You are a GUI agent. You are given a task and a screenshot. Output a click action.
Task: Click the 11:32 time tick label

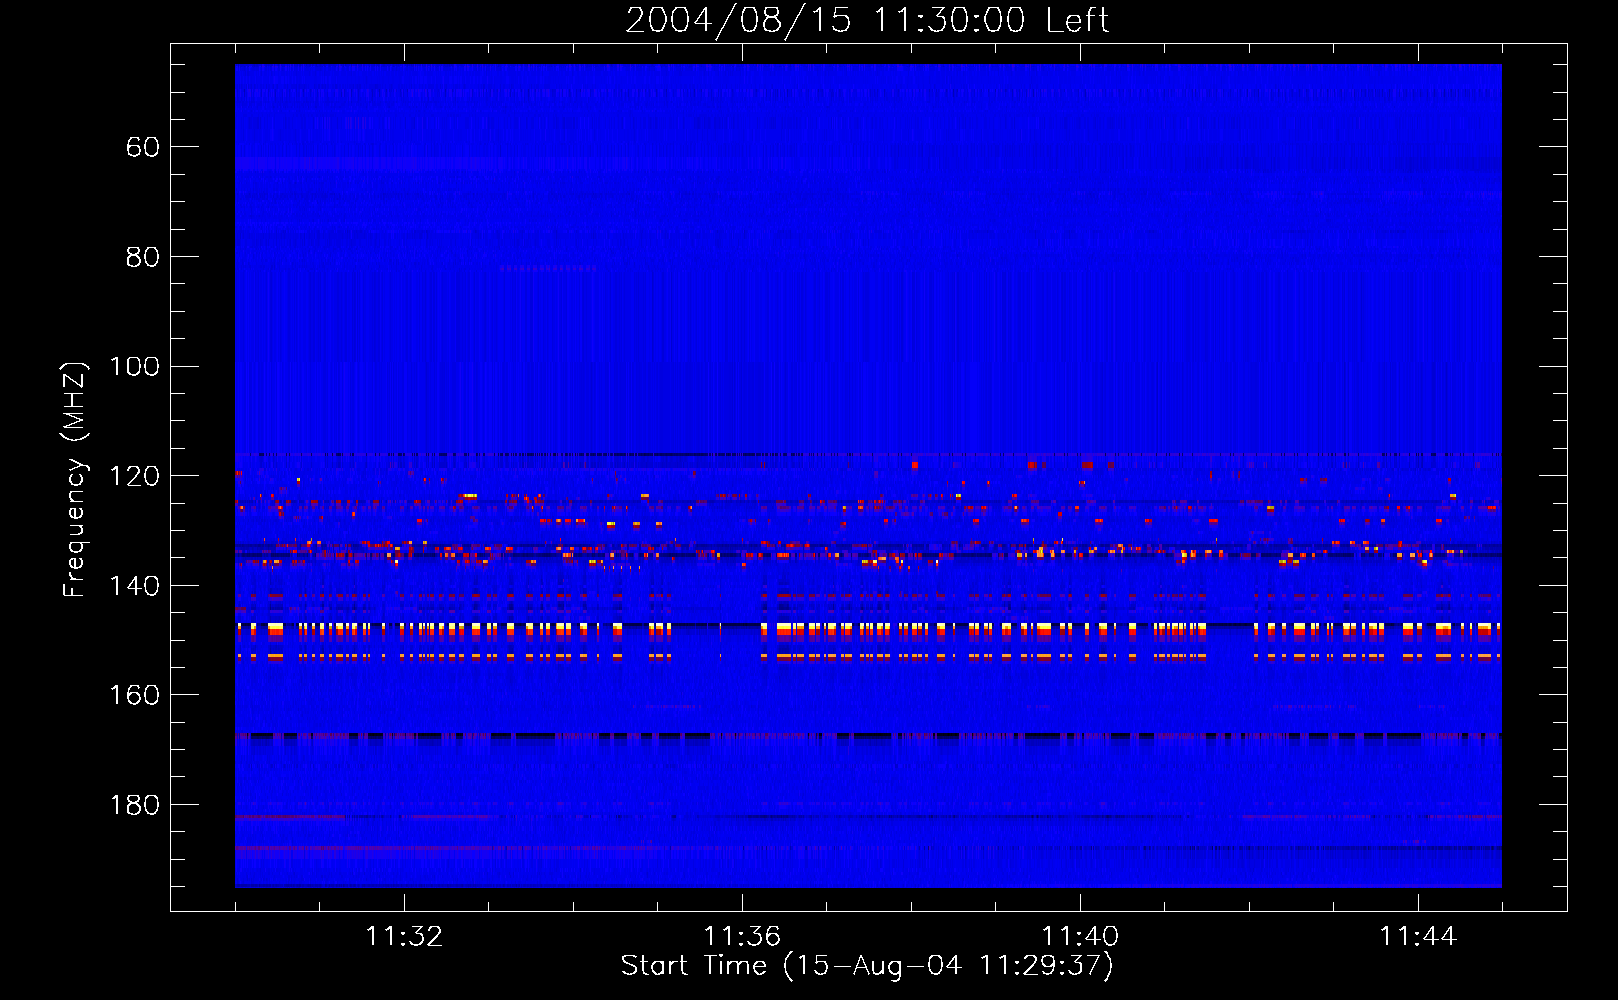404,936
